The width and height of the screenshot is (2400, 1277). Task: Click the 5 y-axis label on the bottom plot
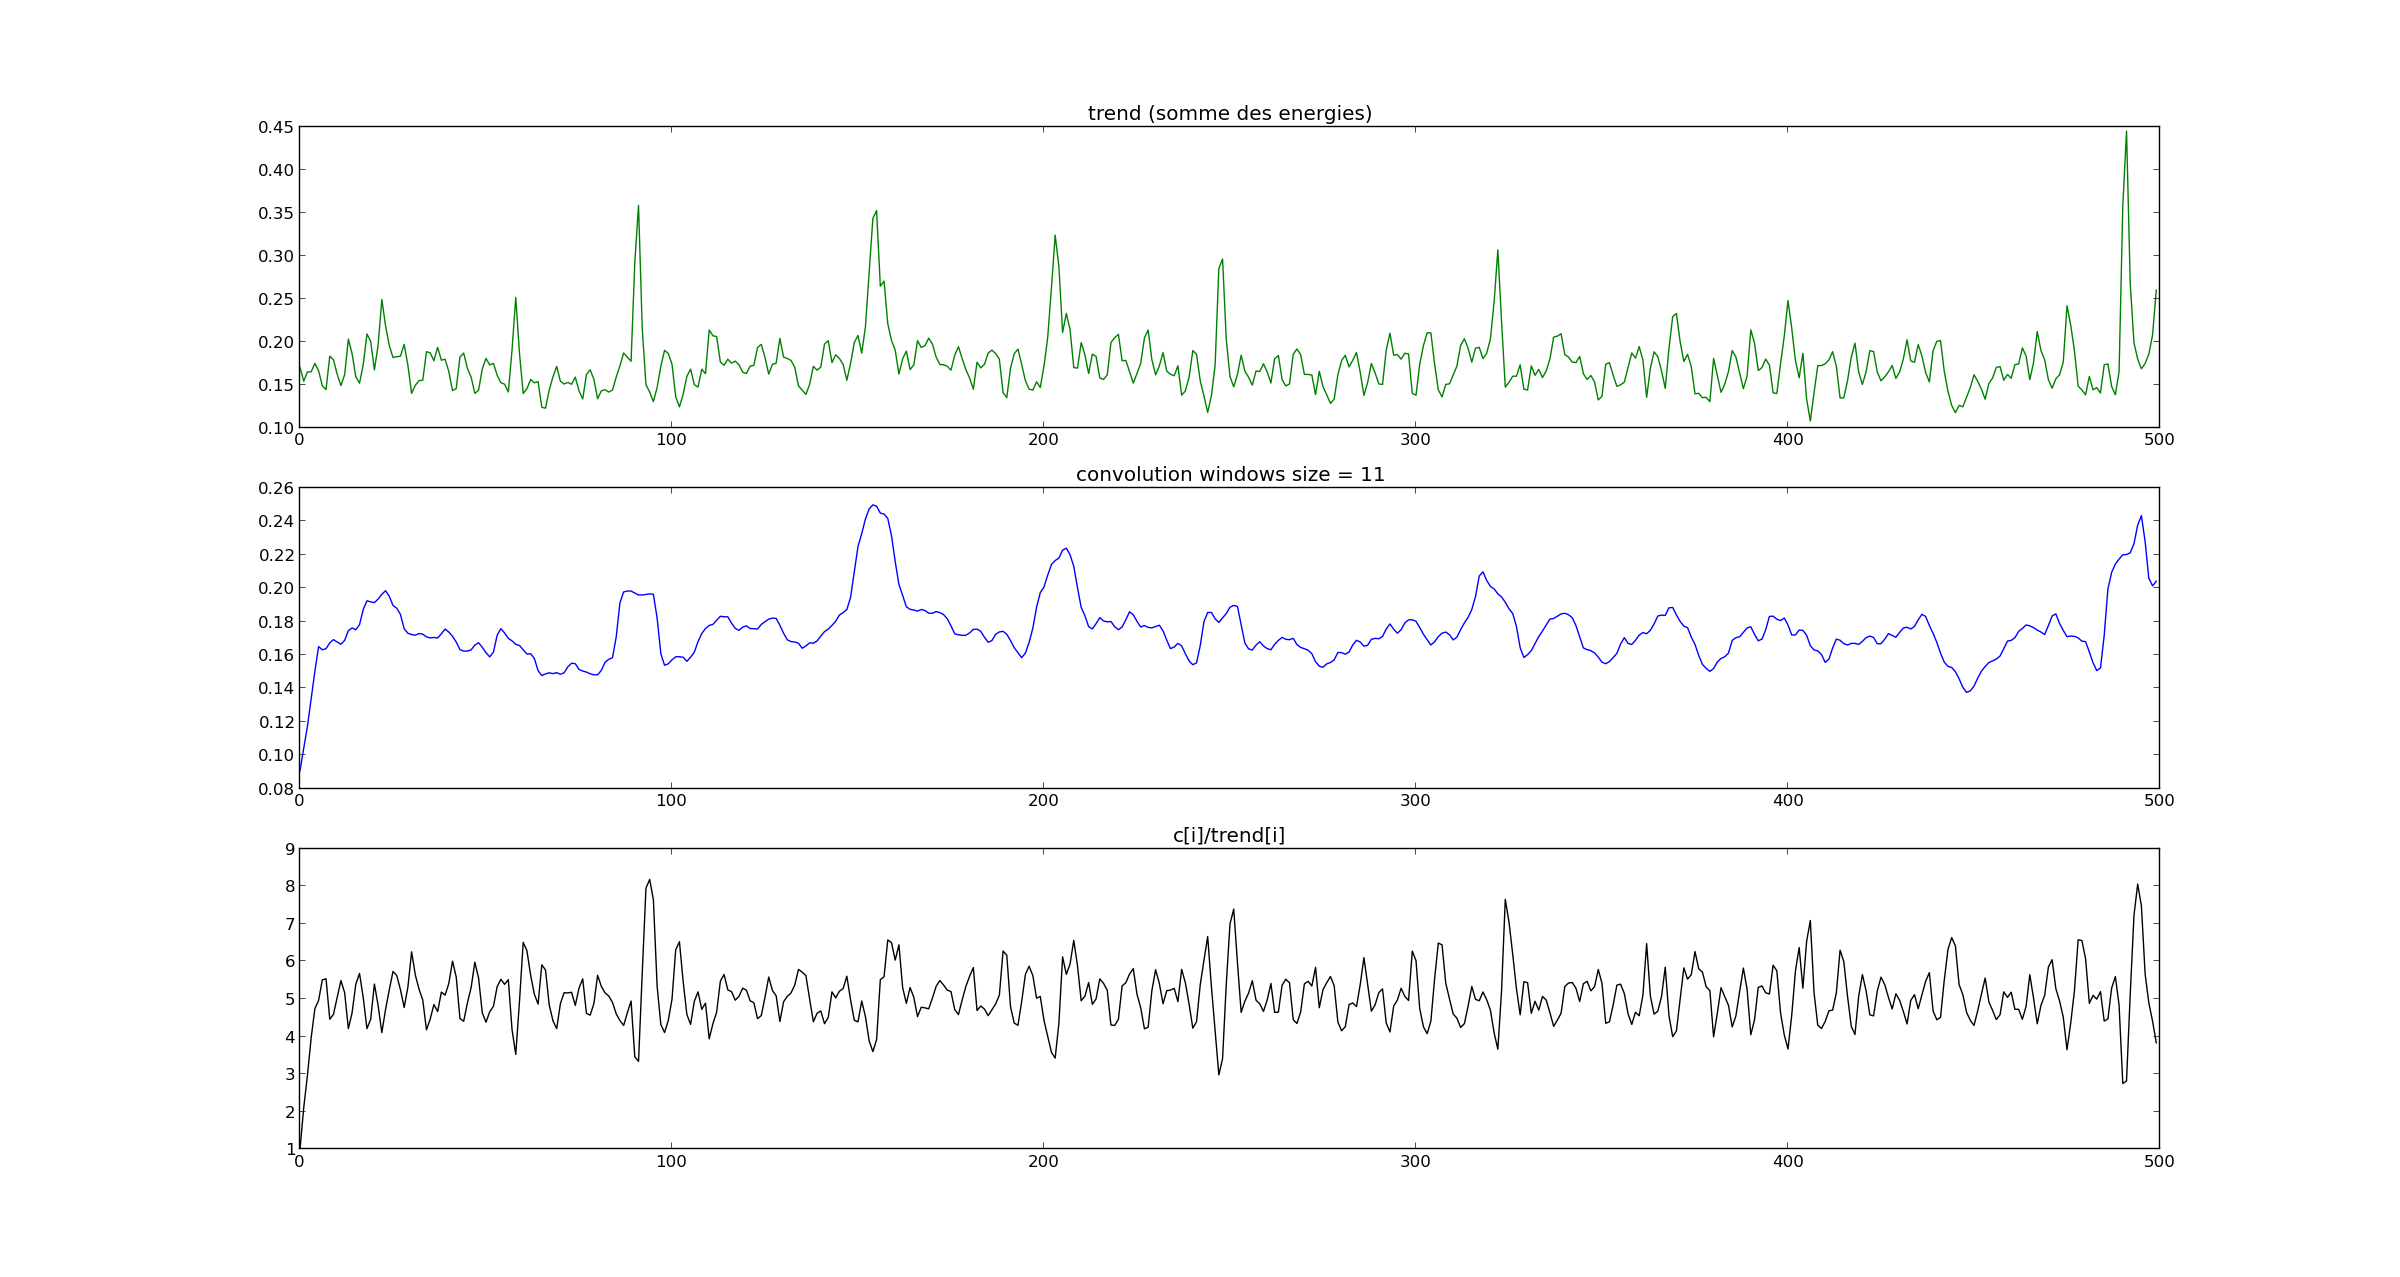[x=290, y=999]
